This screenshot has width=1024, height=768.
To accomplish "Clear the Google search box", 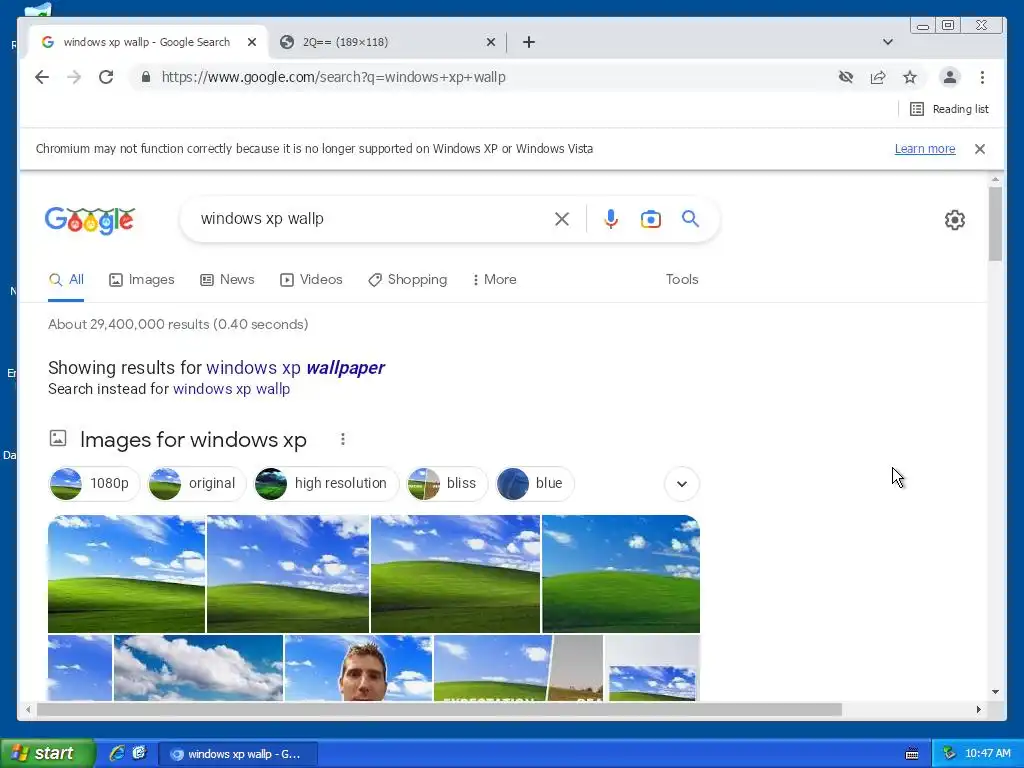I will coord(562,219).
